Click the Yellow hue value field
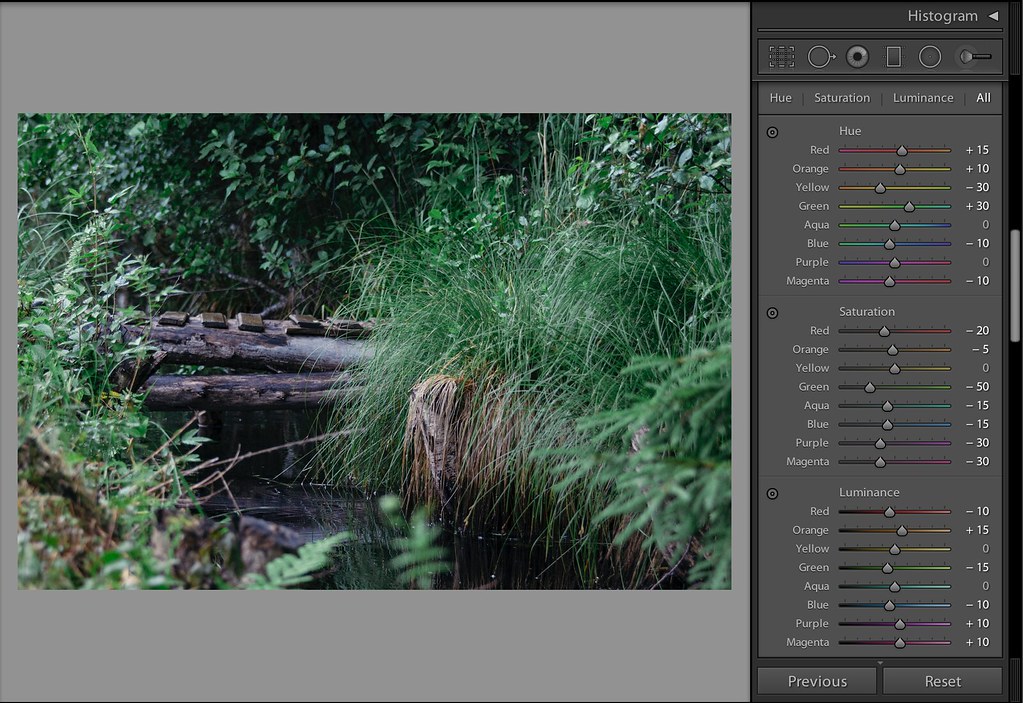1023x703 pixels. [977, 187]
